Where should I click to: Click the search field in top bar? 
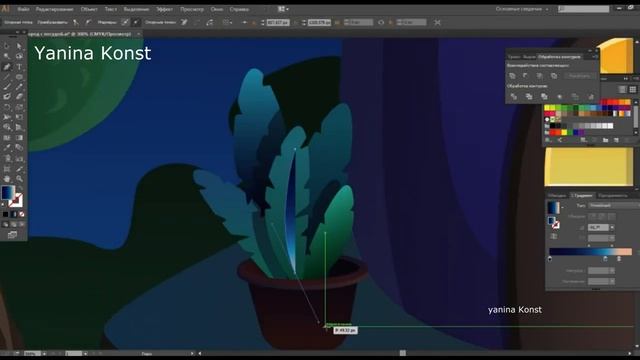pos(583,9)
